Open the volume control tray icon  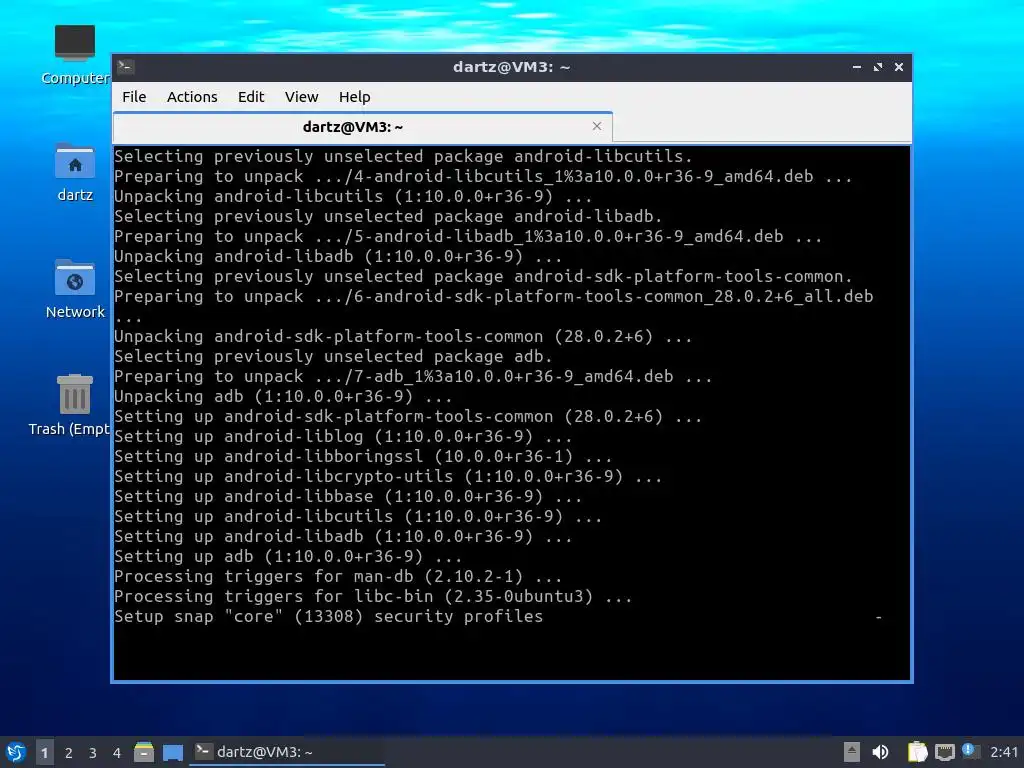pyautogui.click(x=880, y=752)
